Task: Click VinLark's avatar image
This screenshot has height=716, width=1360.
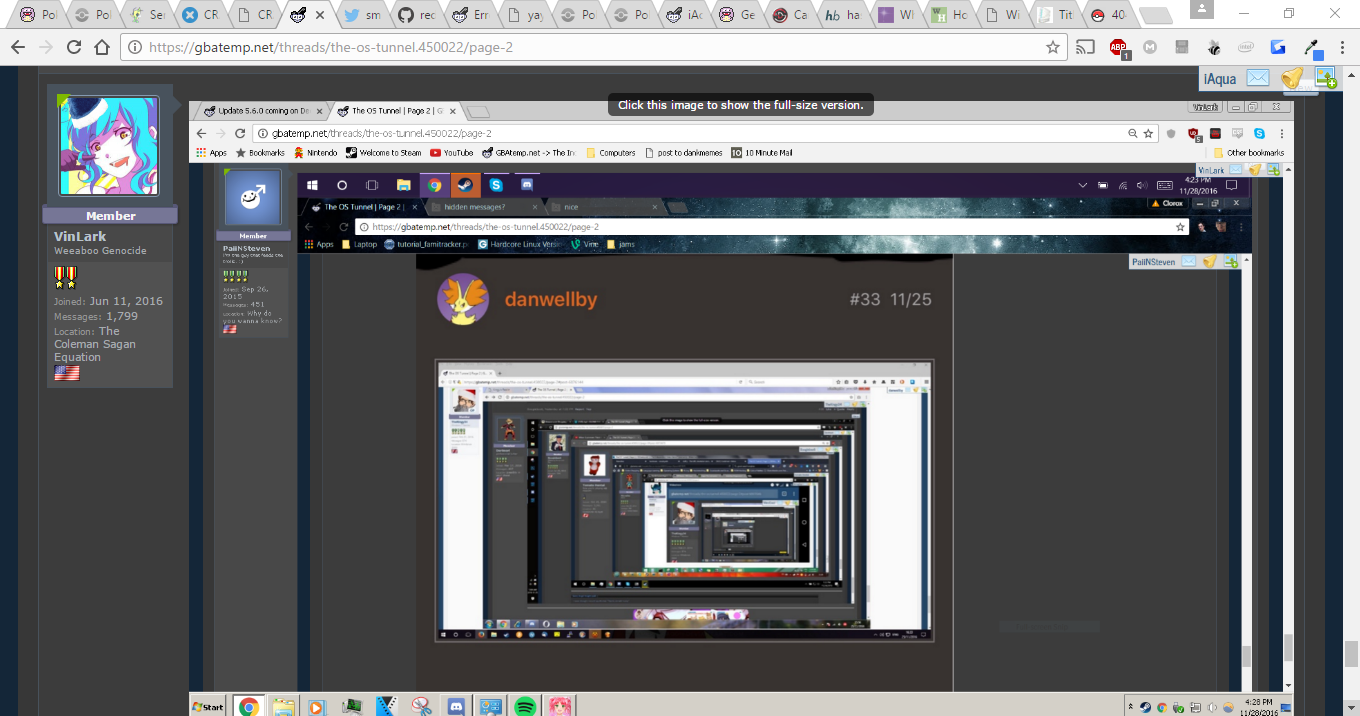Action: pos(109,146)
